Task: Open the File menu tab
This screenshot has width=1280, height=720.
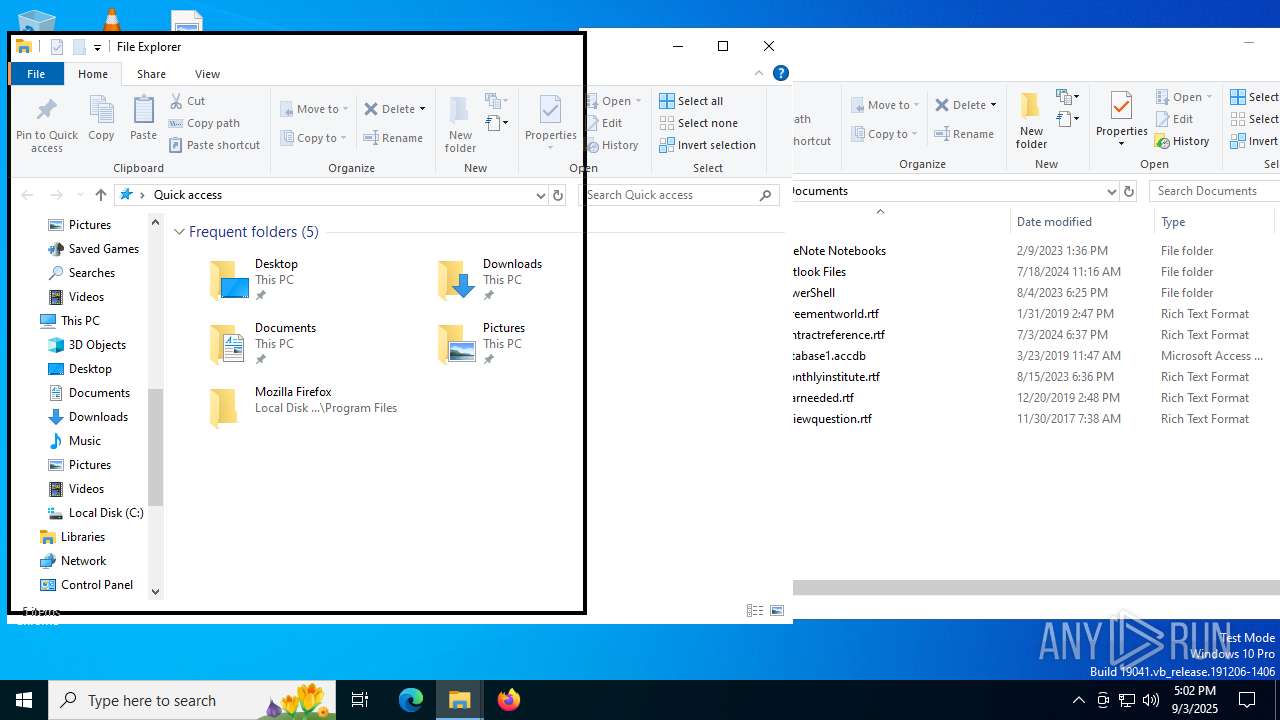Action: tap(36, 74)
